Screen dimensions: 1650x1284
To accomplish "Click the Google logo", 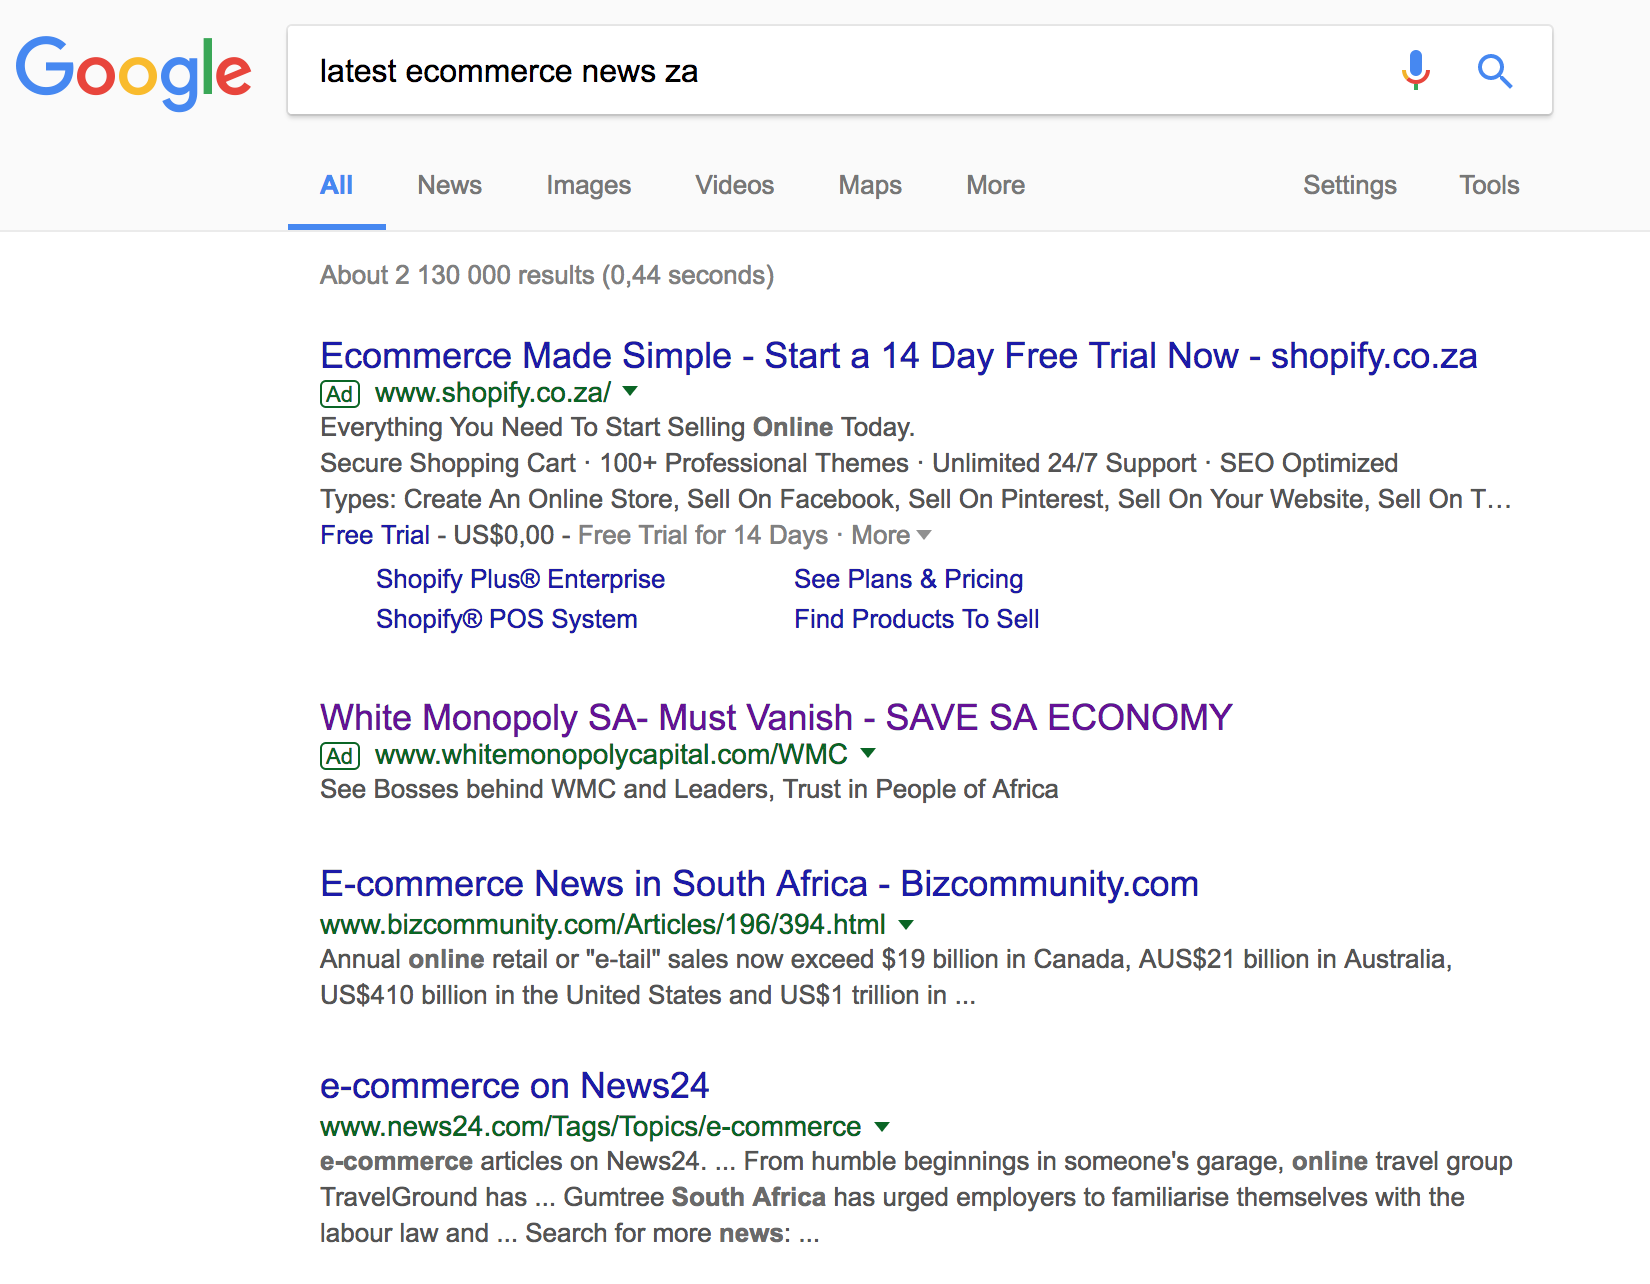I will coord(133,72).
